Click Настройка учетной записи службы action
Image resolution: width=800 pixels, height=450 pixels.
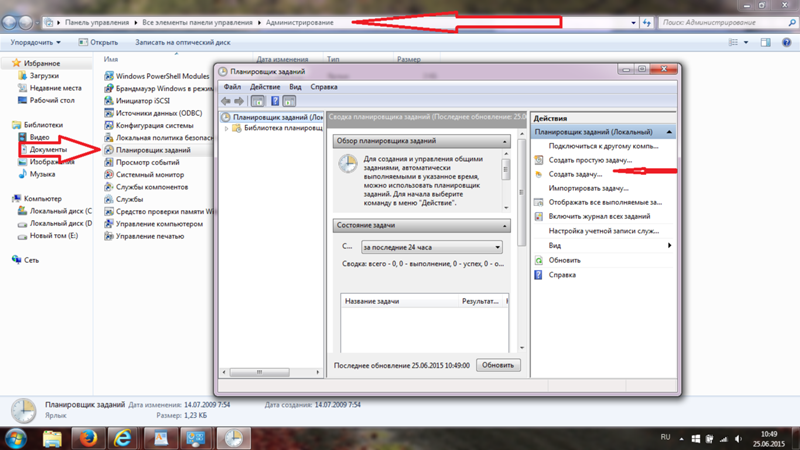(604, 231)
